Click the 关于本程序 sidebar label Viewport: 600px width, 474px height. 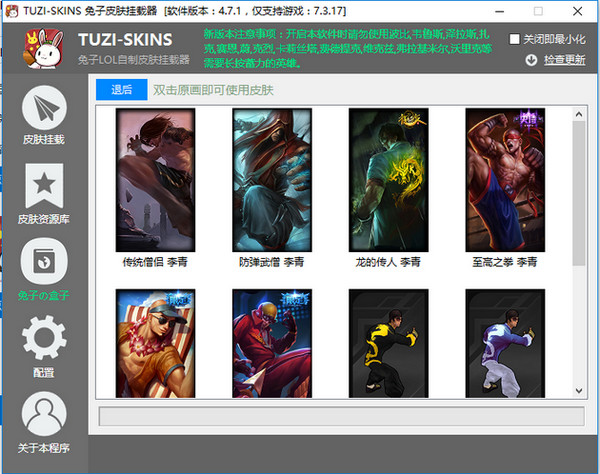click(44, 448)
